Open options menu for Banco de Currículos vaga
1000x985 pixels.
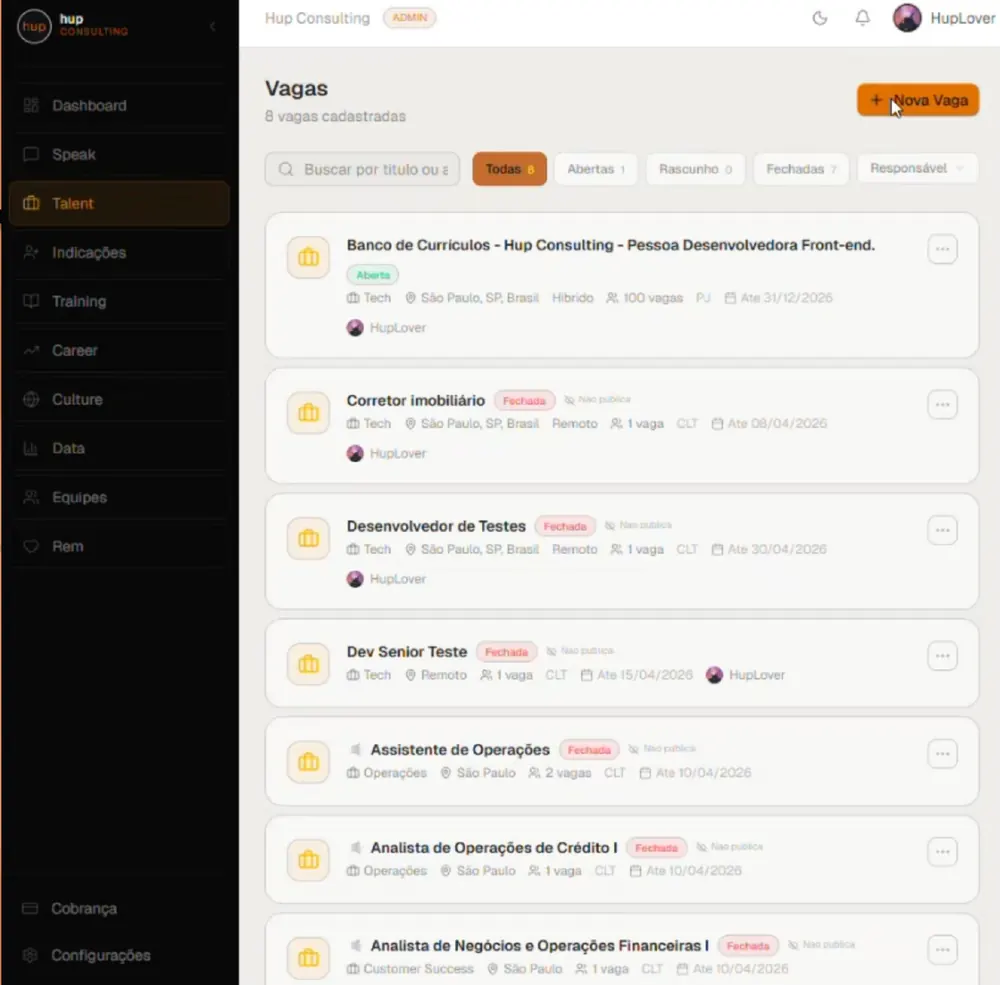pos(943,249)
